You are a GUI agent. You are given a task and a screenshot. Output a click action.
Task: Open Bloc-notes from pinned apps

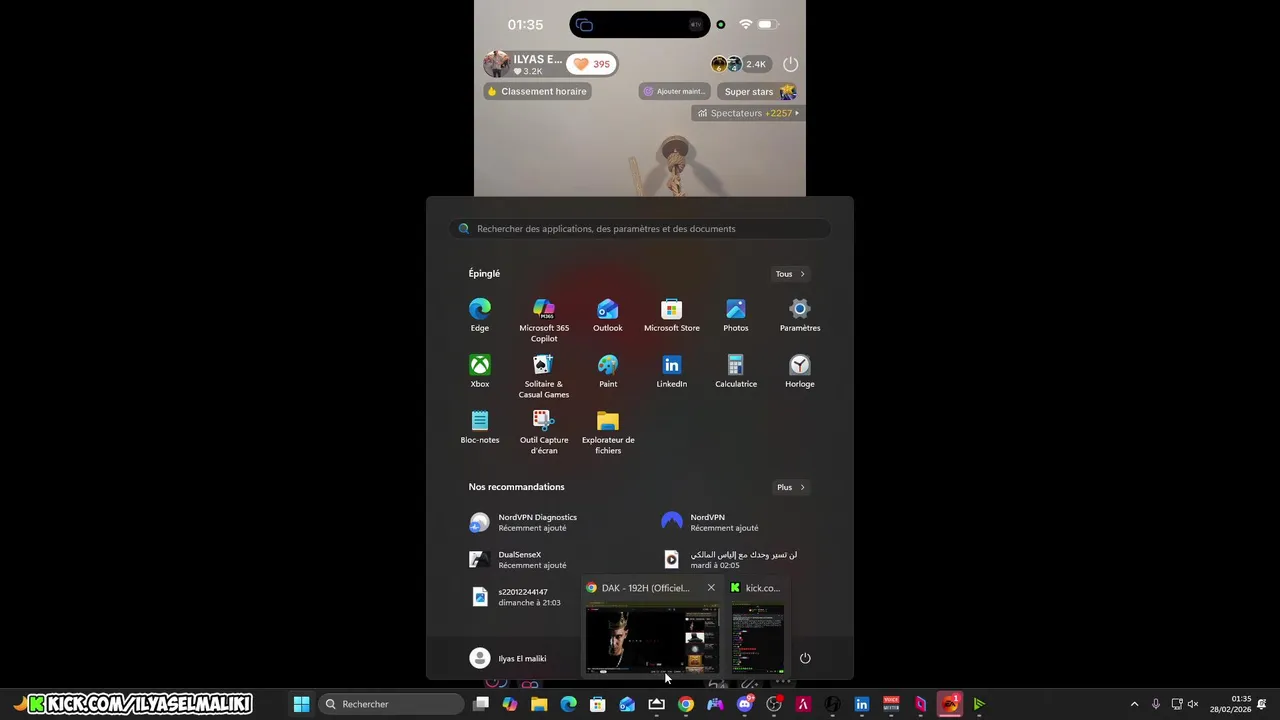point(480,427)
